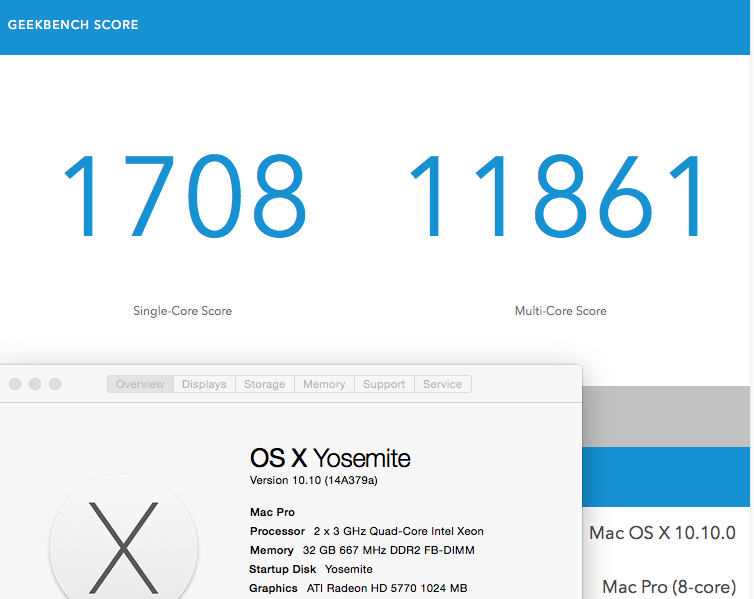Open the Support tab
Image resolution: width=754 pixels, height=599 pixels.
click(384, 384)
